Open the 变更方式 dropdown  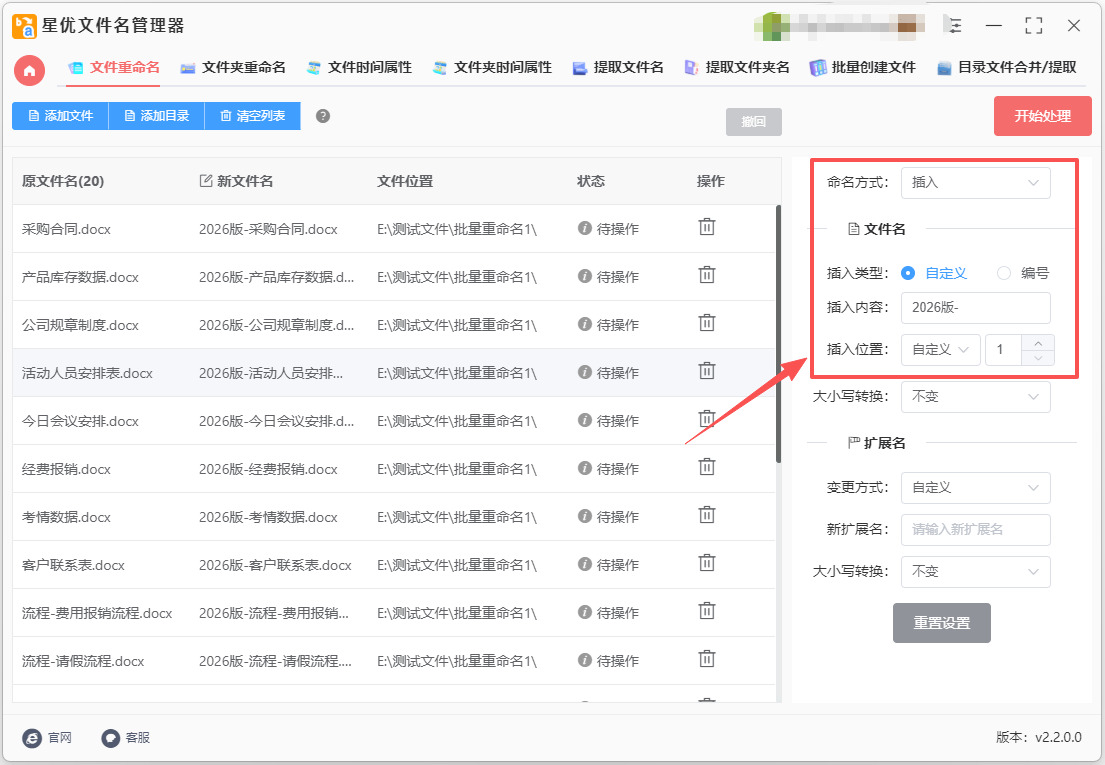click(975, 487)
